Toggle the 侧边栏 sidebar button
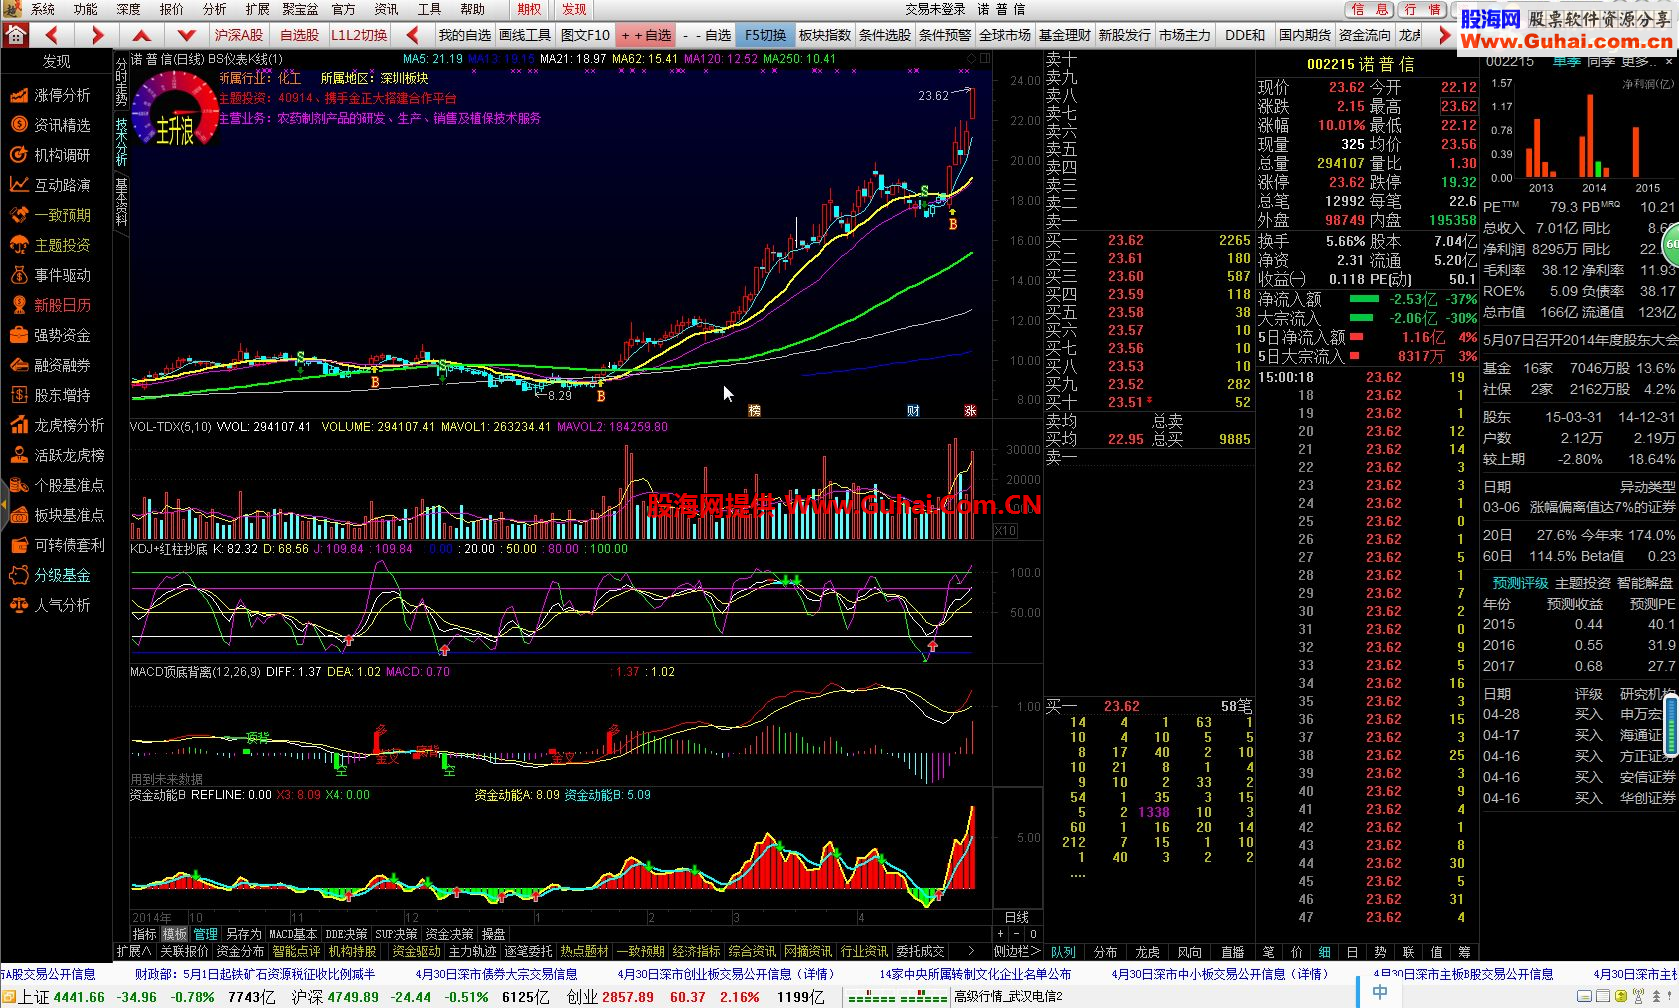This screenshot has height=1008, width=1679. click(1017, 951)
